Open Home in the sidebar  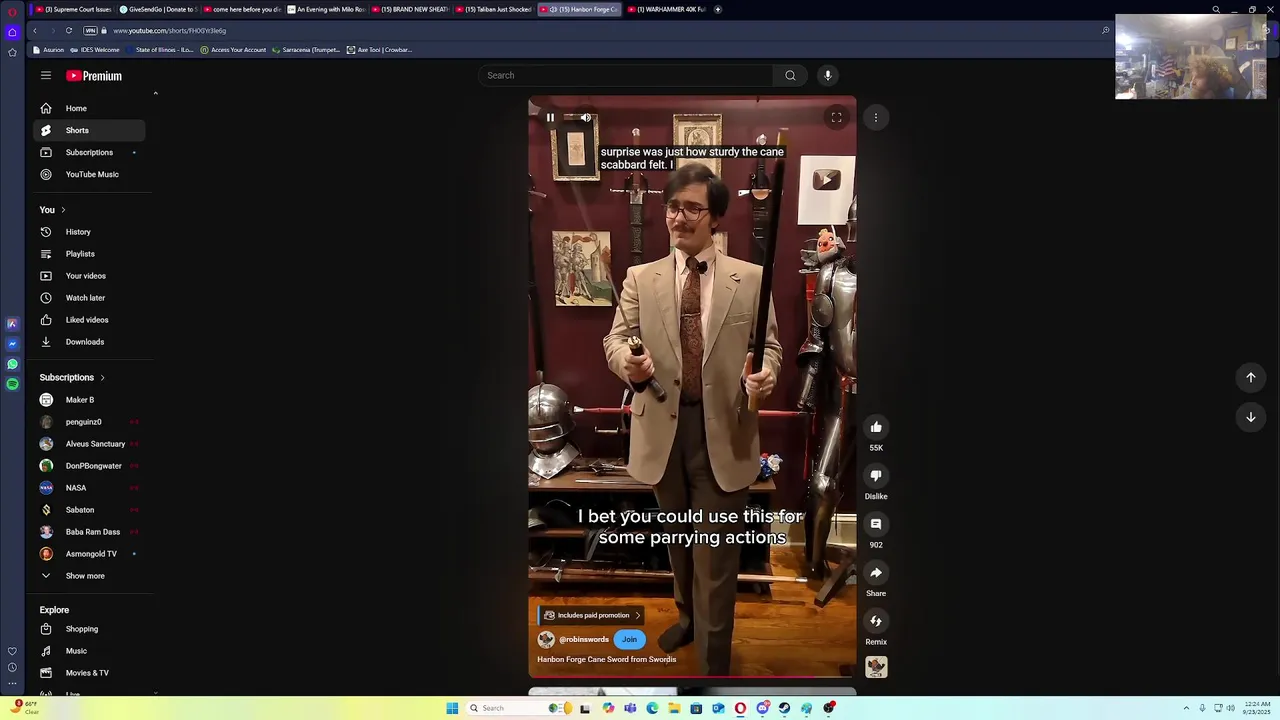tap(88, 108)
